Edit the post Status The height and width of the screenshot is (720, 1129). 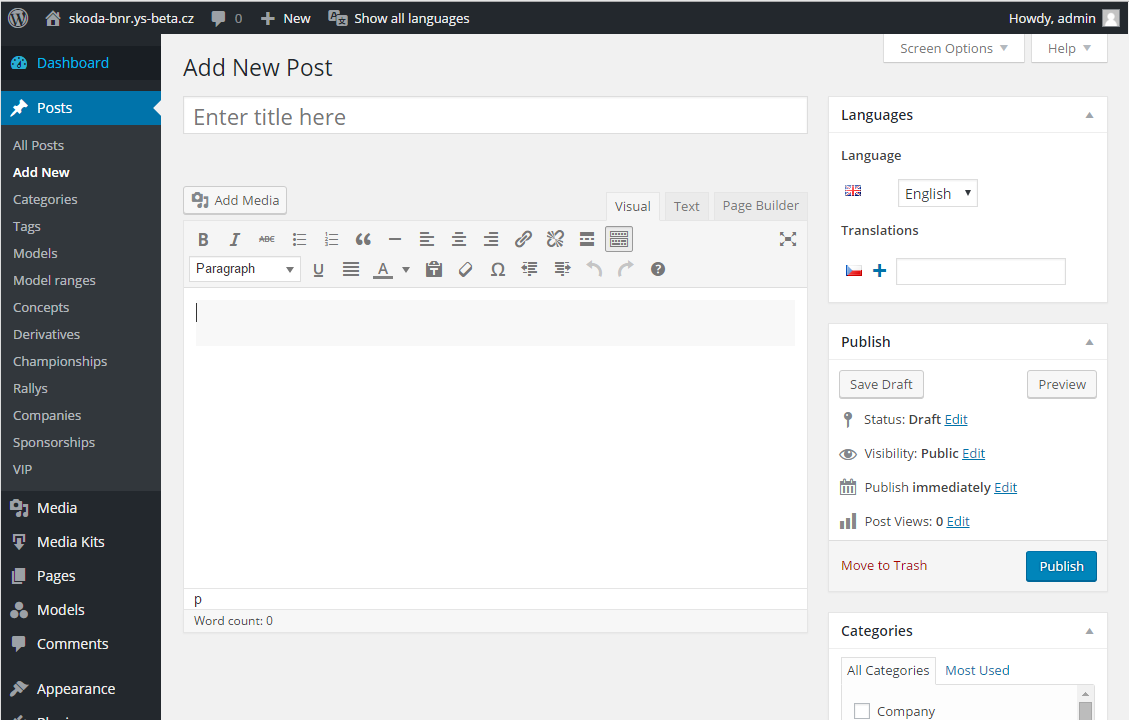point(955,420)
